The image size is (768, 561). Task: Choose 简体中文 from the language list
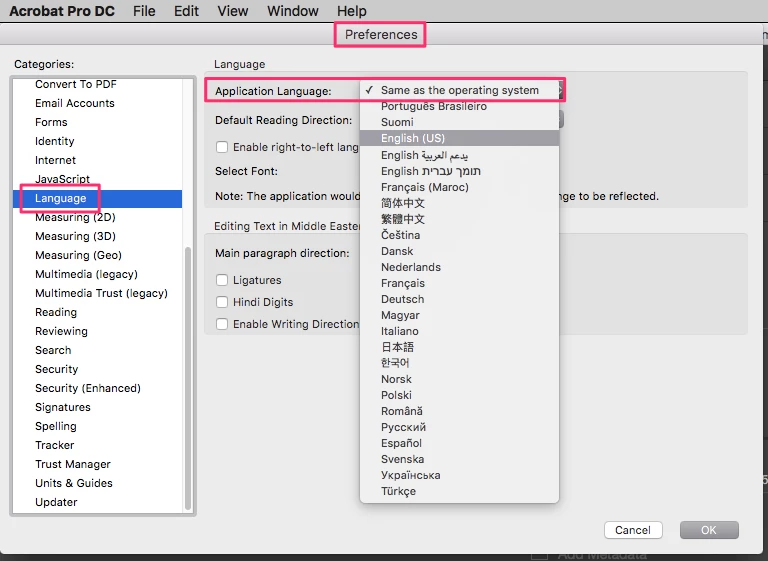click(459, 203)
